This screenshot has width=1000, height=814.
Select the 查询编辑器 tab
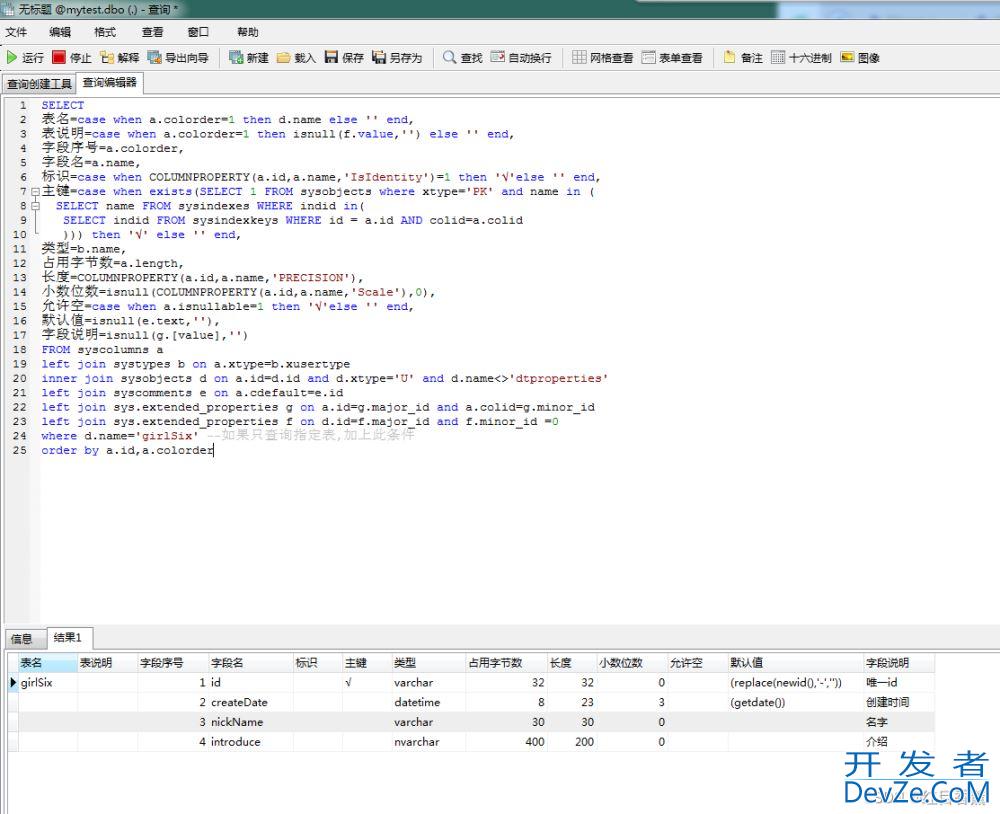coord(110,83)
